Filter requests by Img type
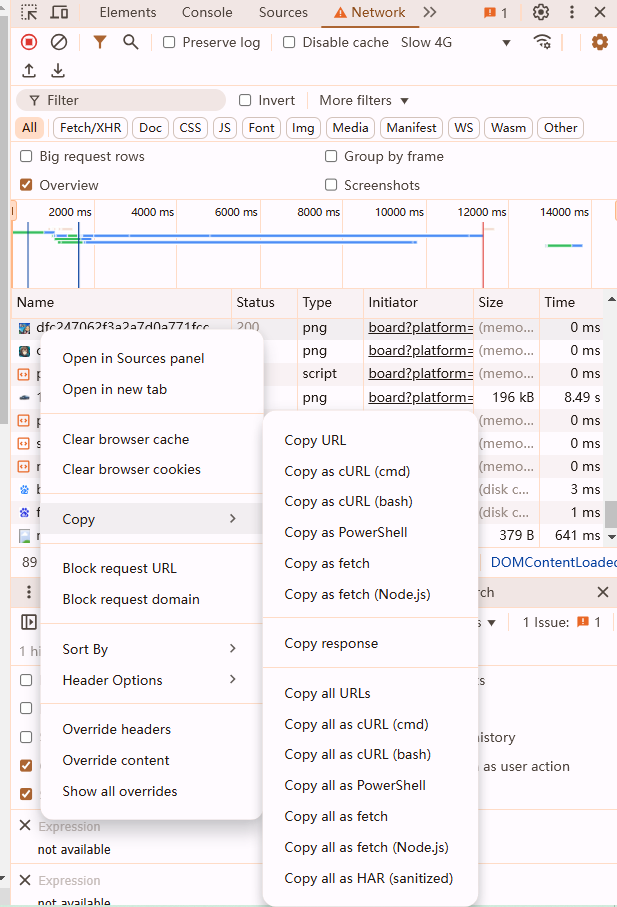 click(303, 128)
